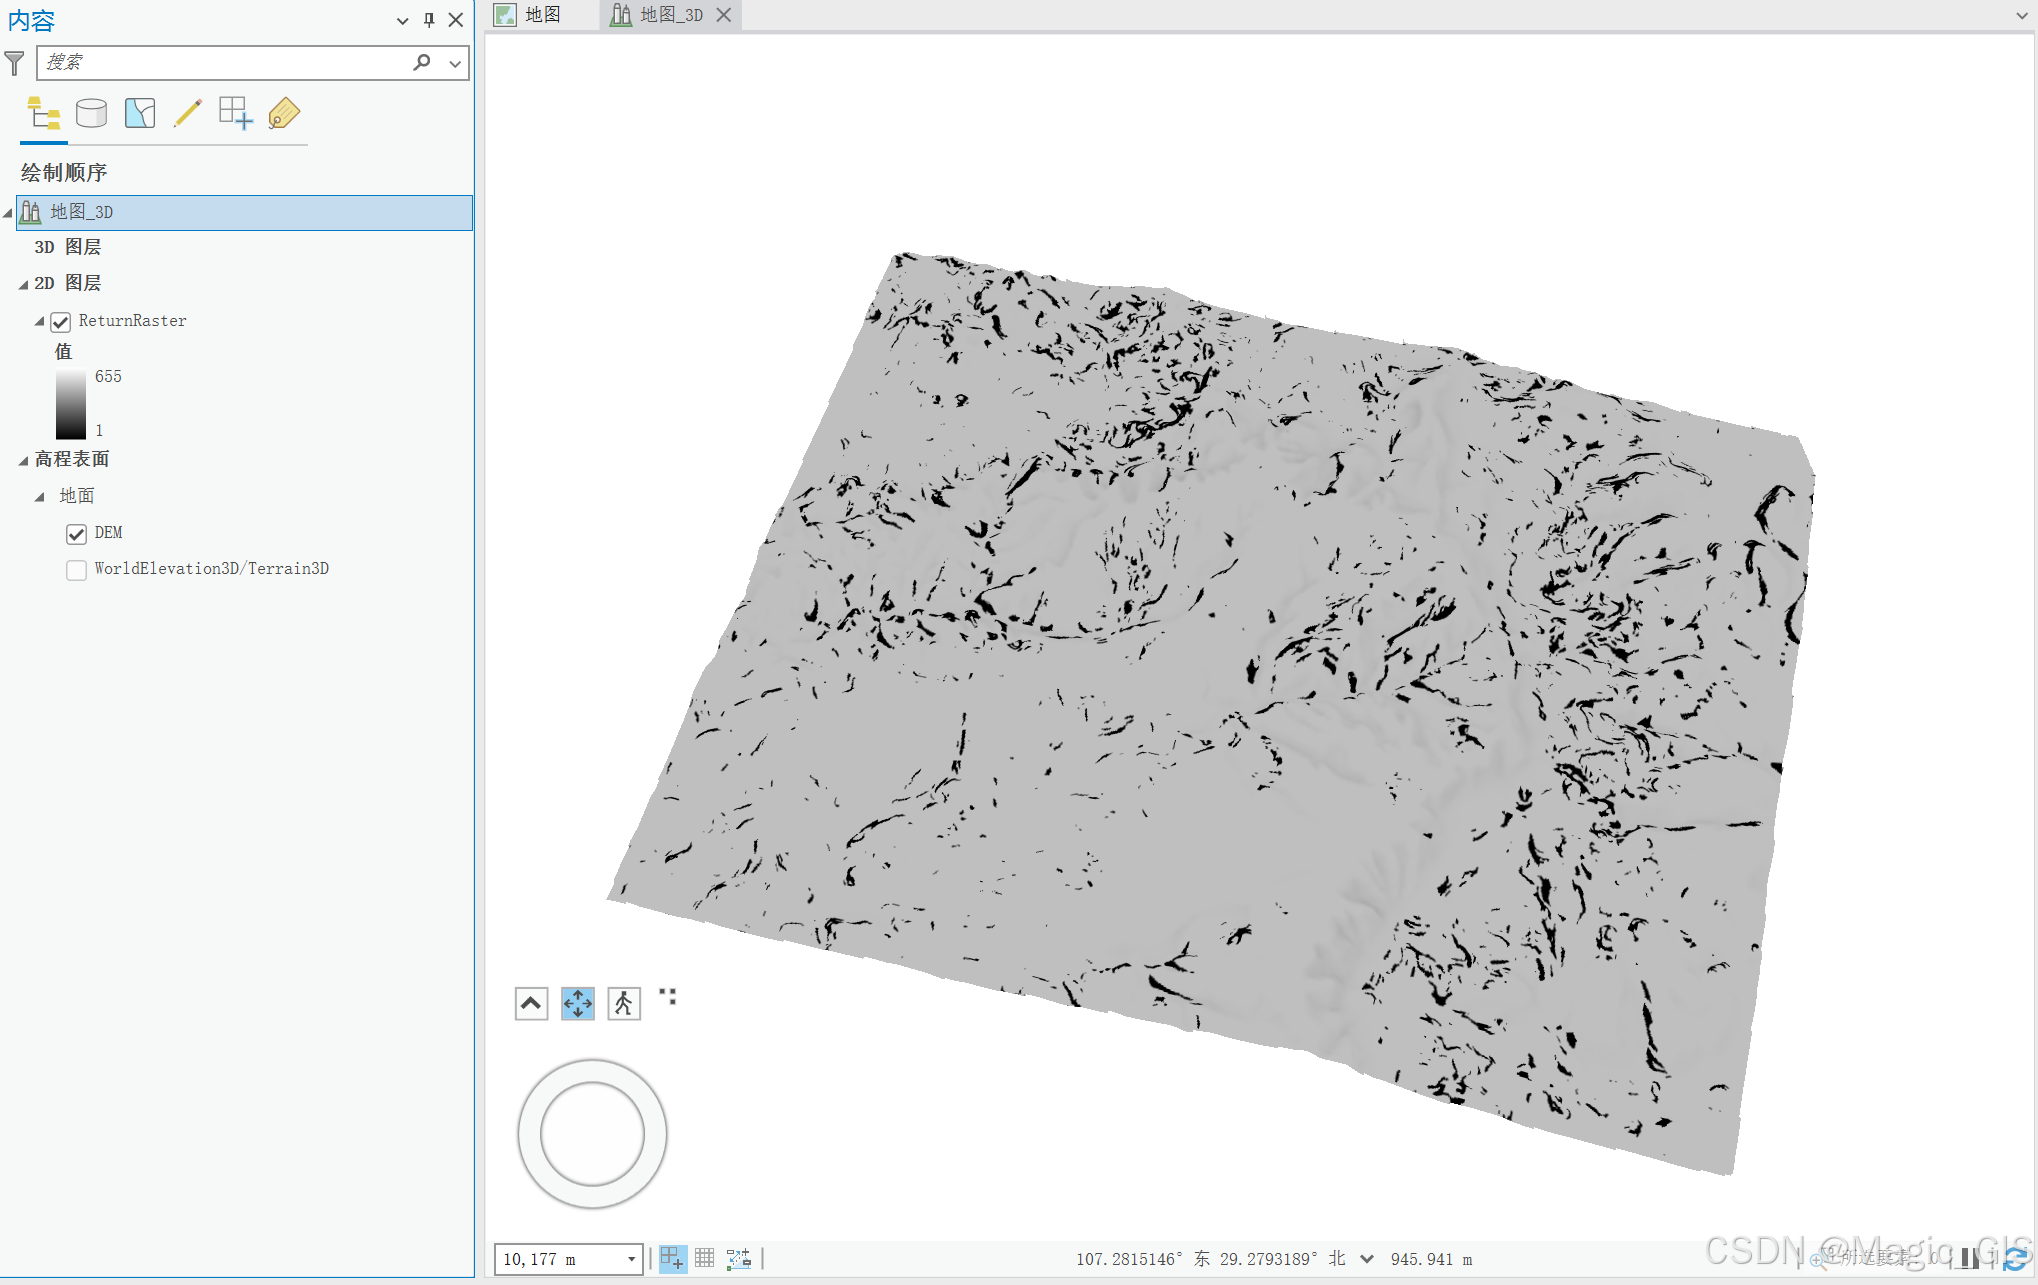
Task: Collapse navigator with up-arrow button
Action: click(532, 1003)
